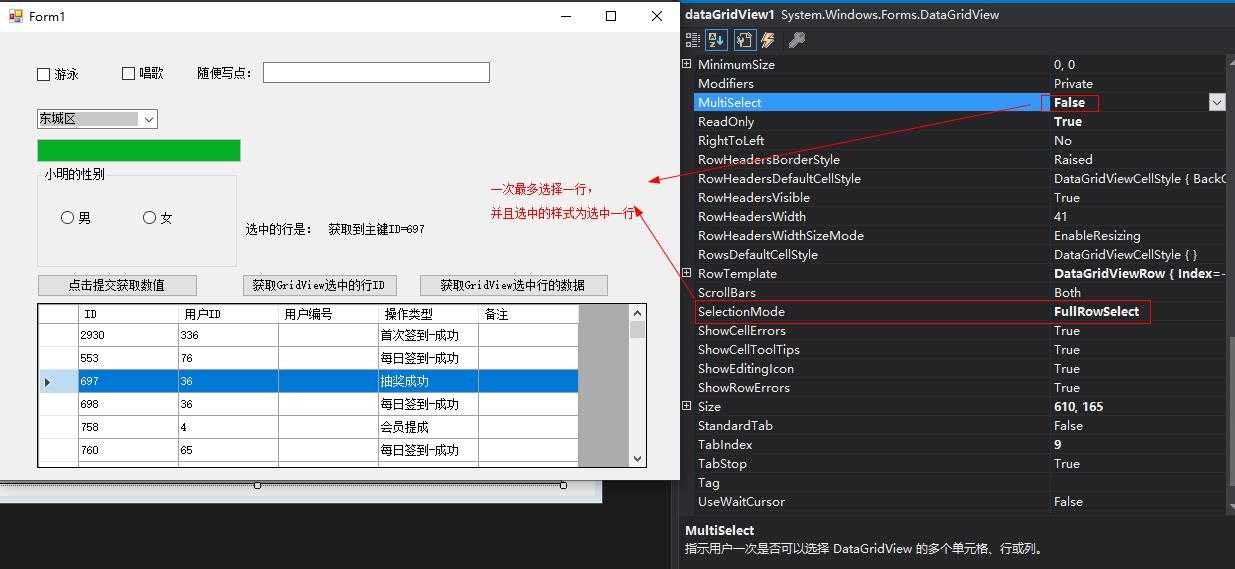Click the 抽奖成功 cell
The width and height of the screenshot is (1235, 569).
pos(429,381)
